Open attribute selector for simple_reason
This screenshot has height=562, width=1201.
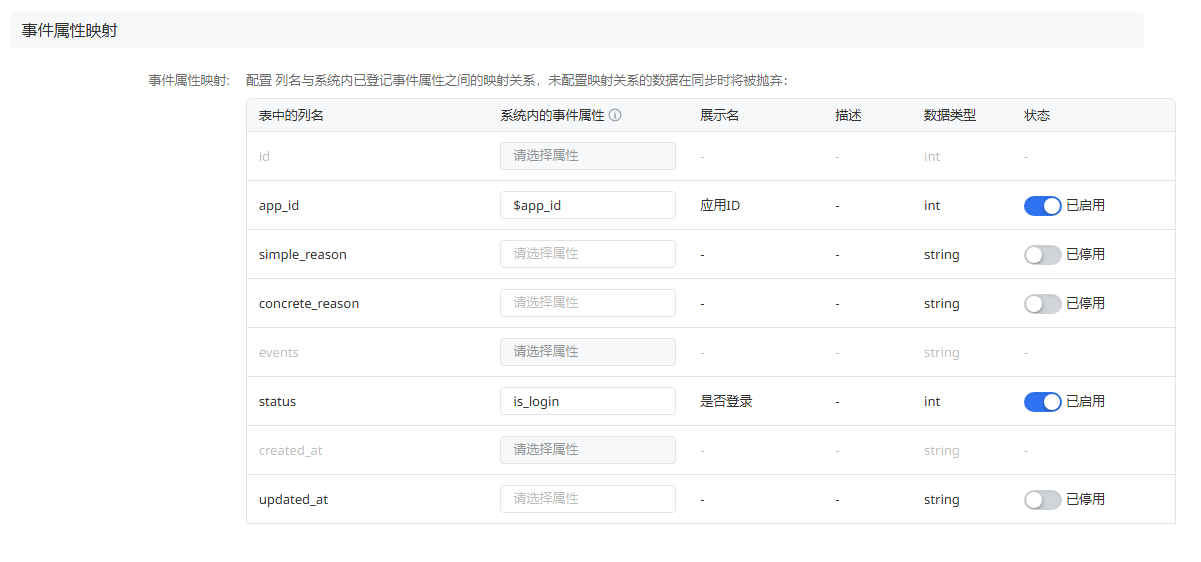pyautogui.click(x=587, y=254)
